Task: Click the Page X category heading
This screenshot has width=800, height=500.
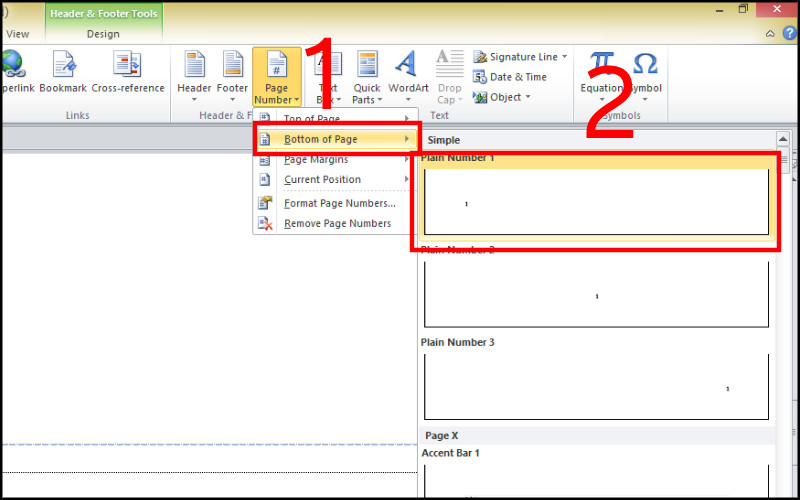Action: pyautogui.click(x=442, y=436)
